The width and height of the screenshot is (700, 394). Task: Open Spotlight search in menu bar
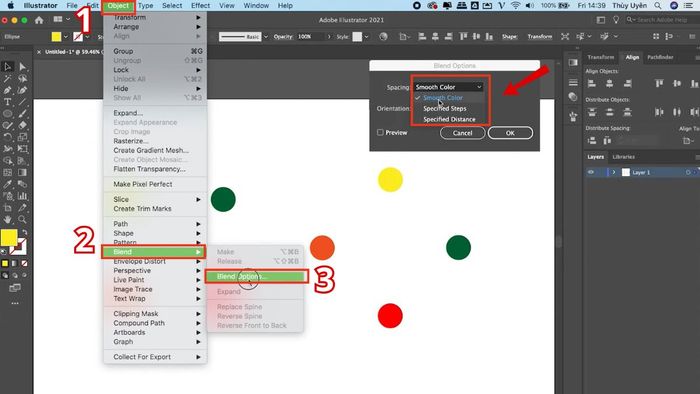(658, 5)
